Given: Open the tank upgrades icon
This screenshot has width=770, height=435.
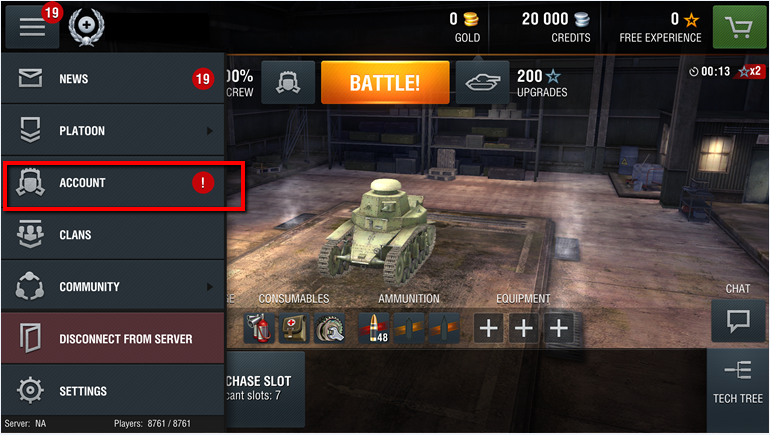Looking at the screenshot, I should [483, 82].
